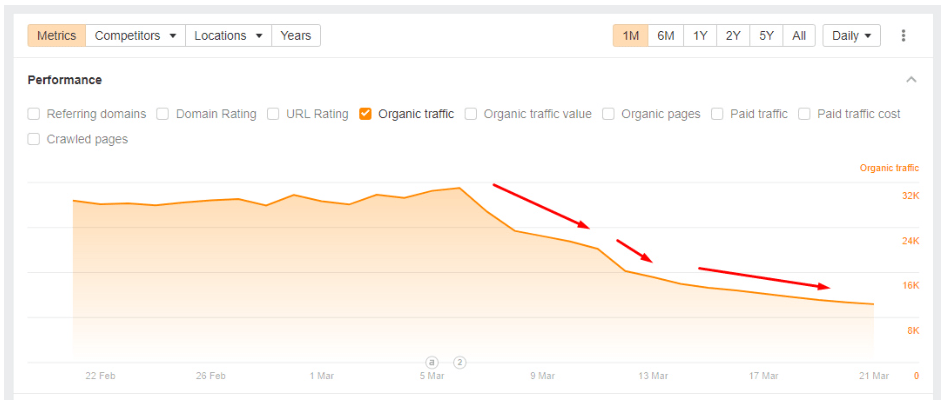The width and height of the screenshot is (951, 410).
Task: Expand the Locations dropdown
Action: (x=228, y=36)
